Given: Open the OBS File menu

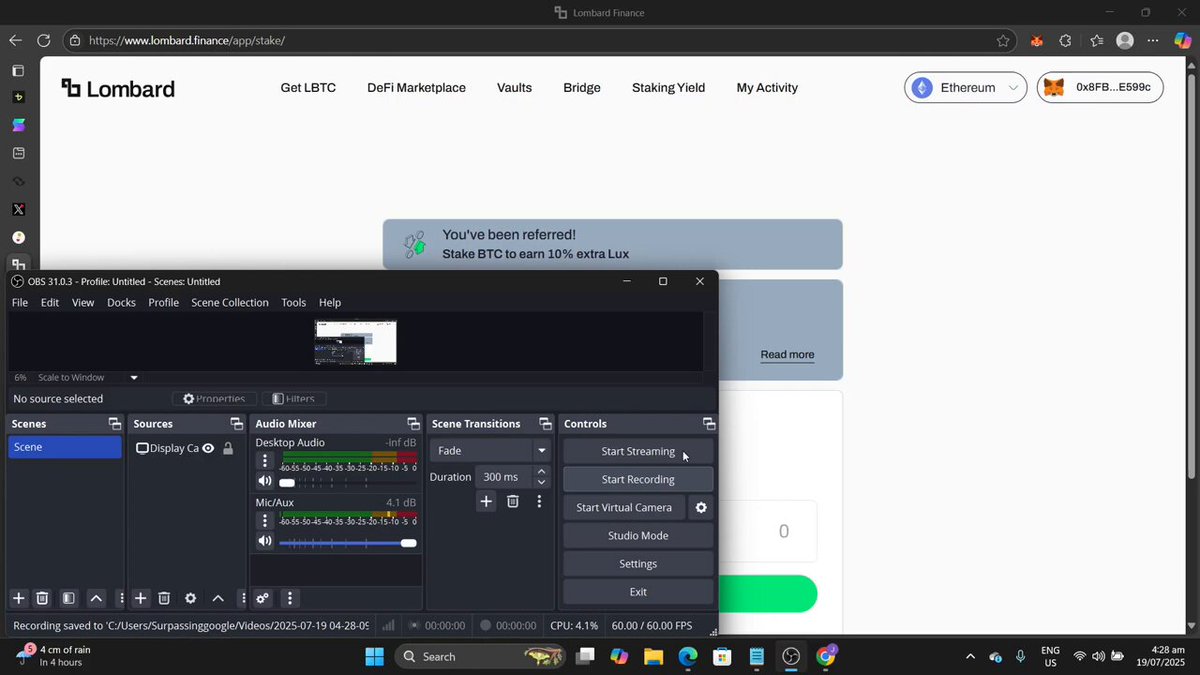Looking at the screenshot, I should [20, 302].
